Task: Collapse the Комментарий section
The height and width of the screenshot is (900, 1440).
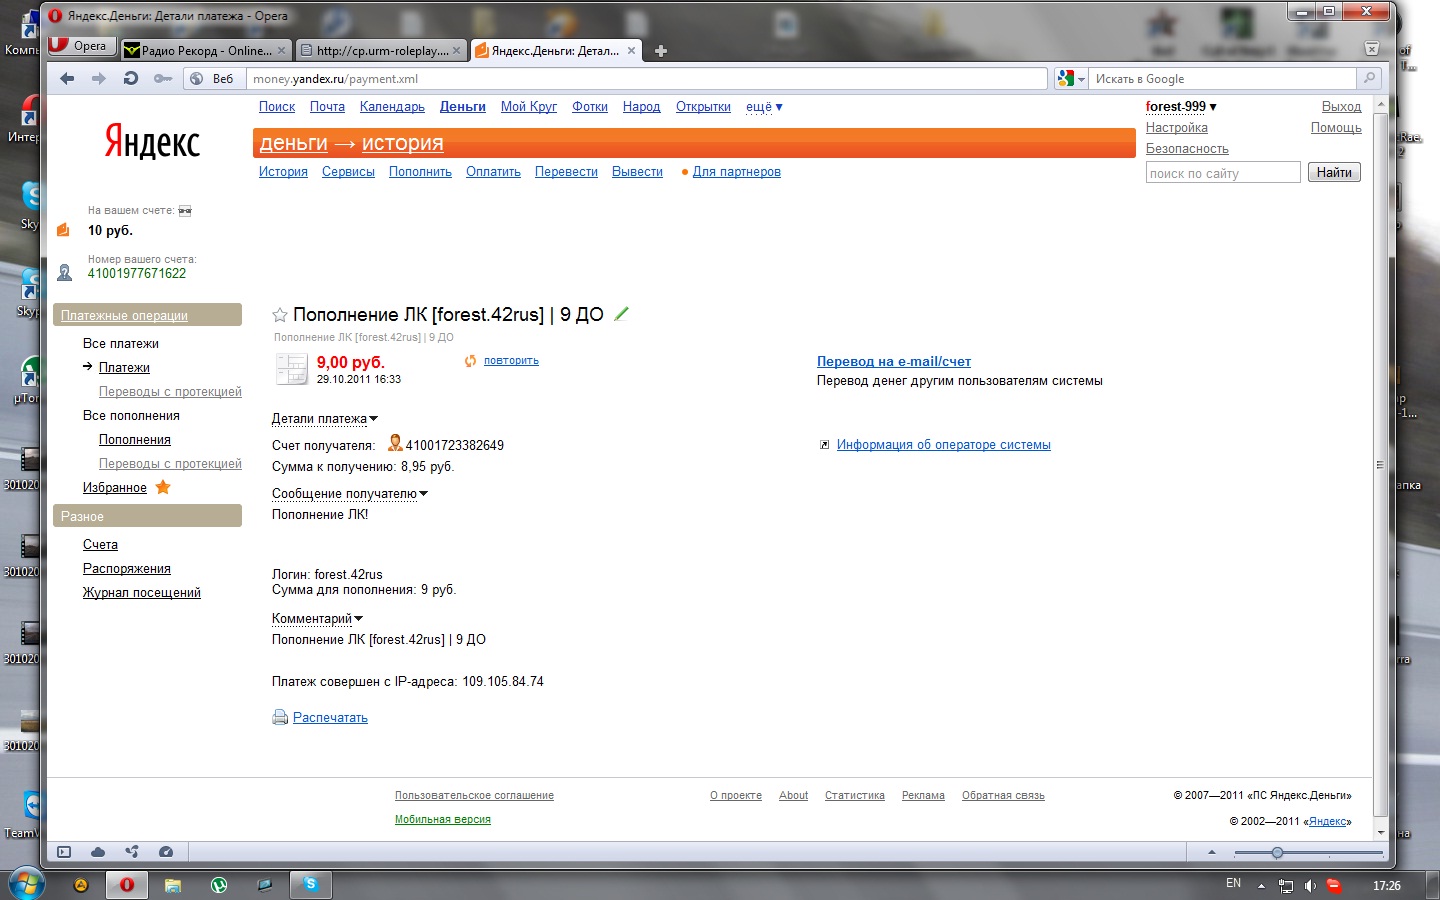Action: coord(317,619)
